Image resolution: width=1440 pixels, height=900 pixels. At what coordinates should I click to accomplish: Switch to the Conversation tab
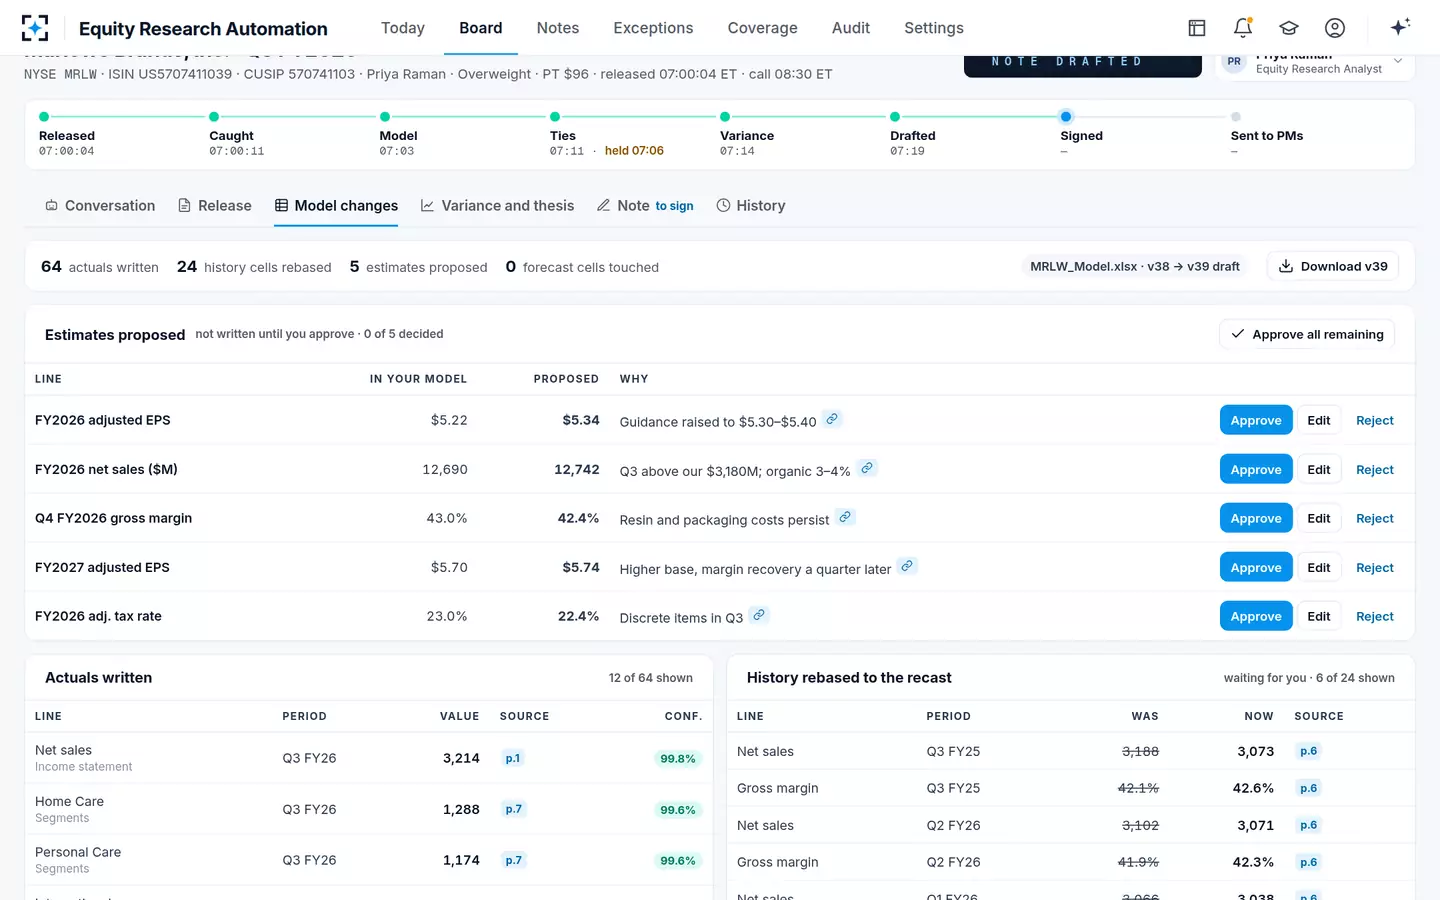click(x=100, y=206)
